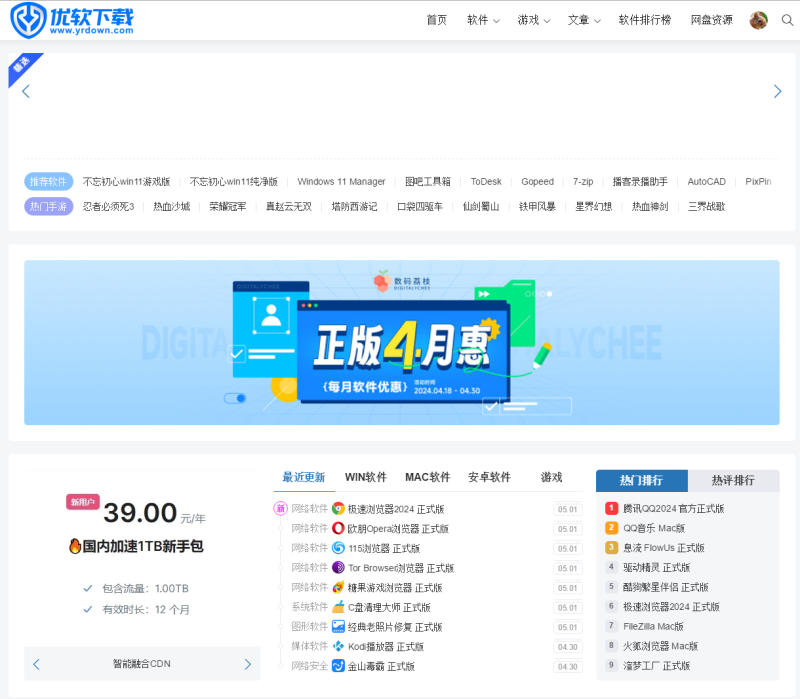
Task: Open the 正版4月惠 promotional banner
Action: point(402,342)
